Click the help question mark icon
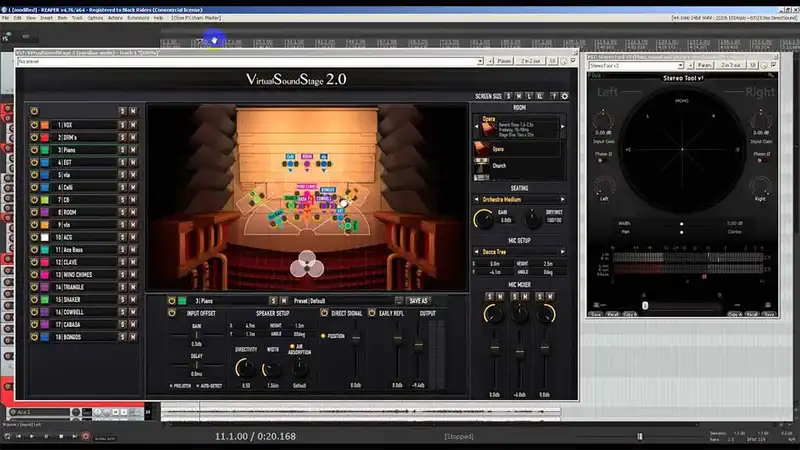 point(554,96)
